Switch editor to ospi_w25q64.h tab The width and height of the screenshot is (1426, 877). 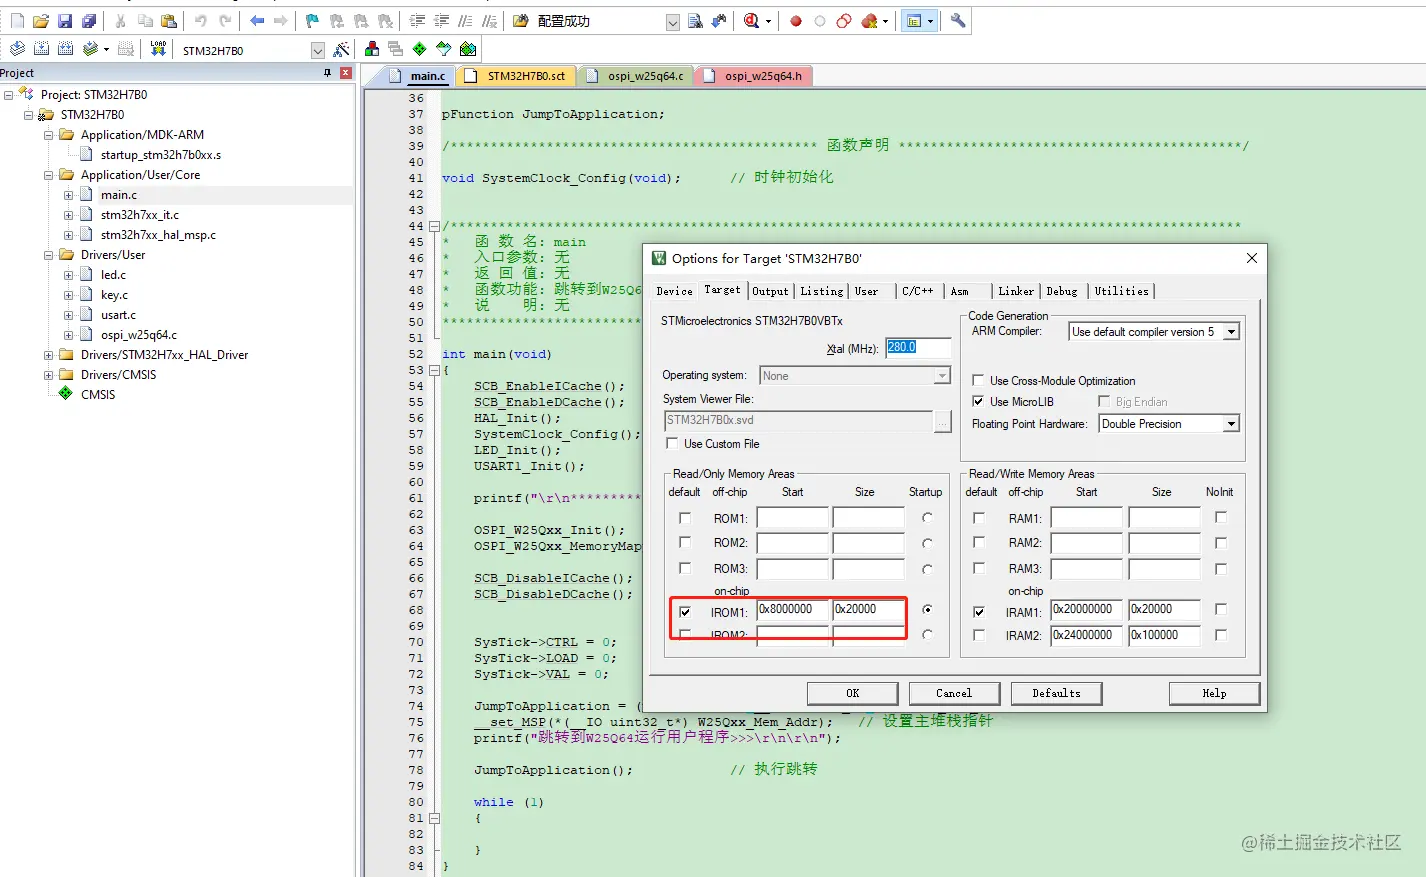754,76
